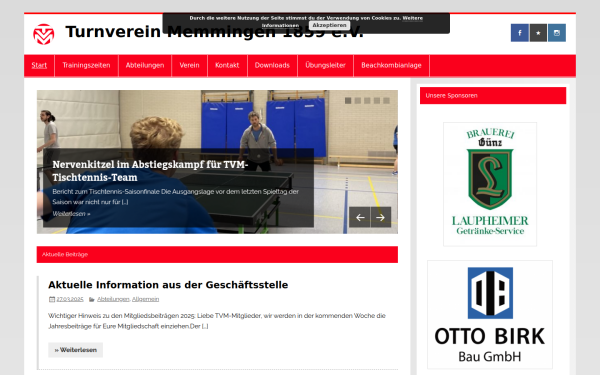Open the Verein menu item
This screenshot has width=600, height=375.
189,65
